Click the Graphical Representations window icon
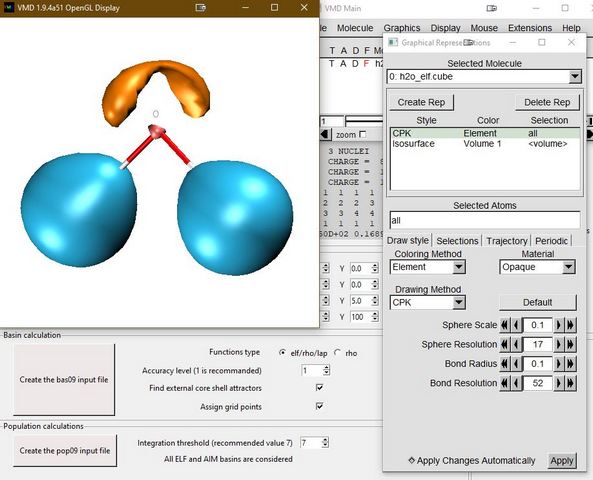The image size is (593, 480). [x=393, y=43]
